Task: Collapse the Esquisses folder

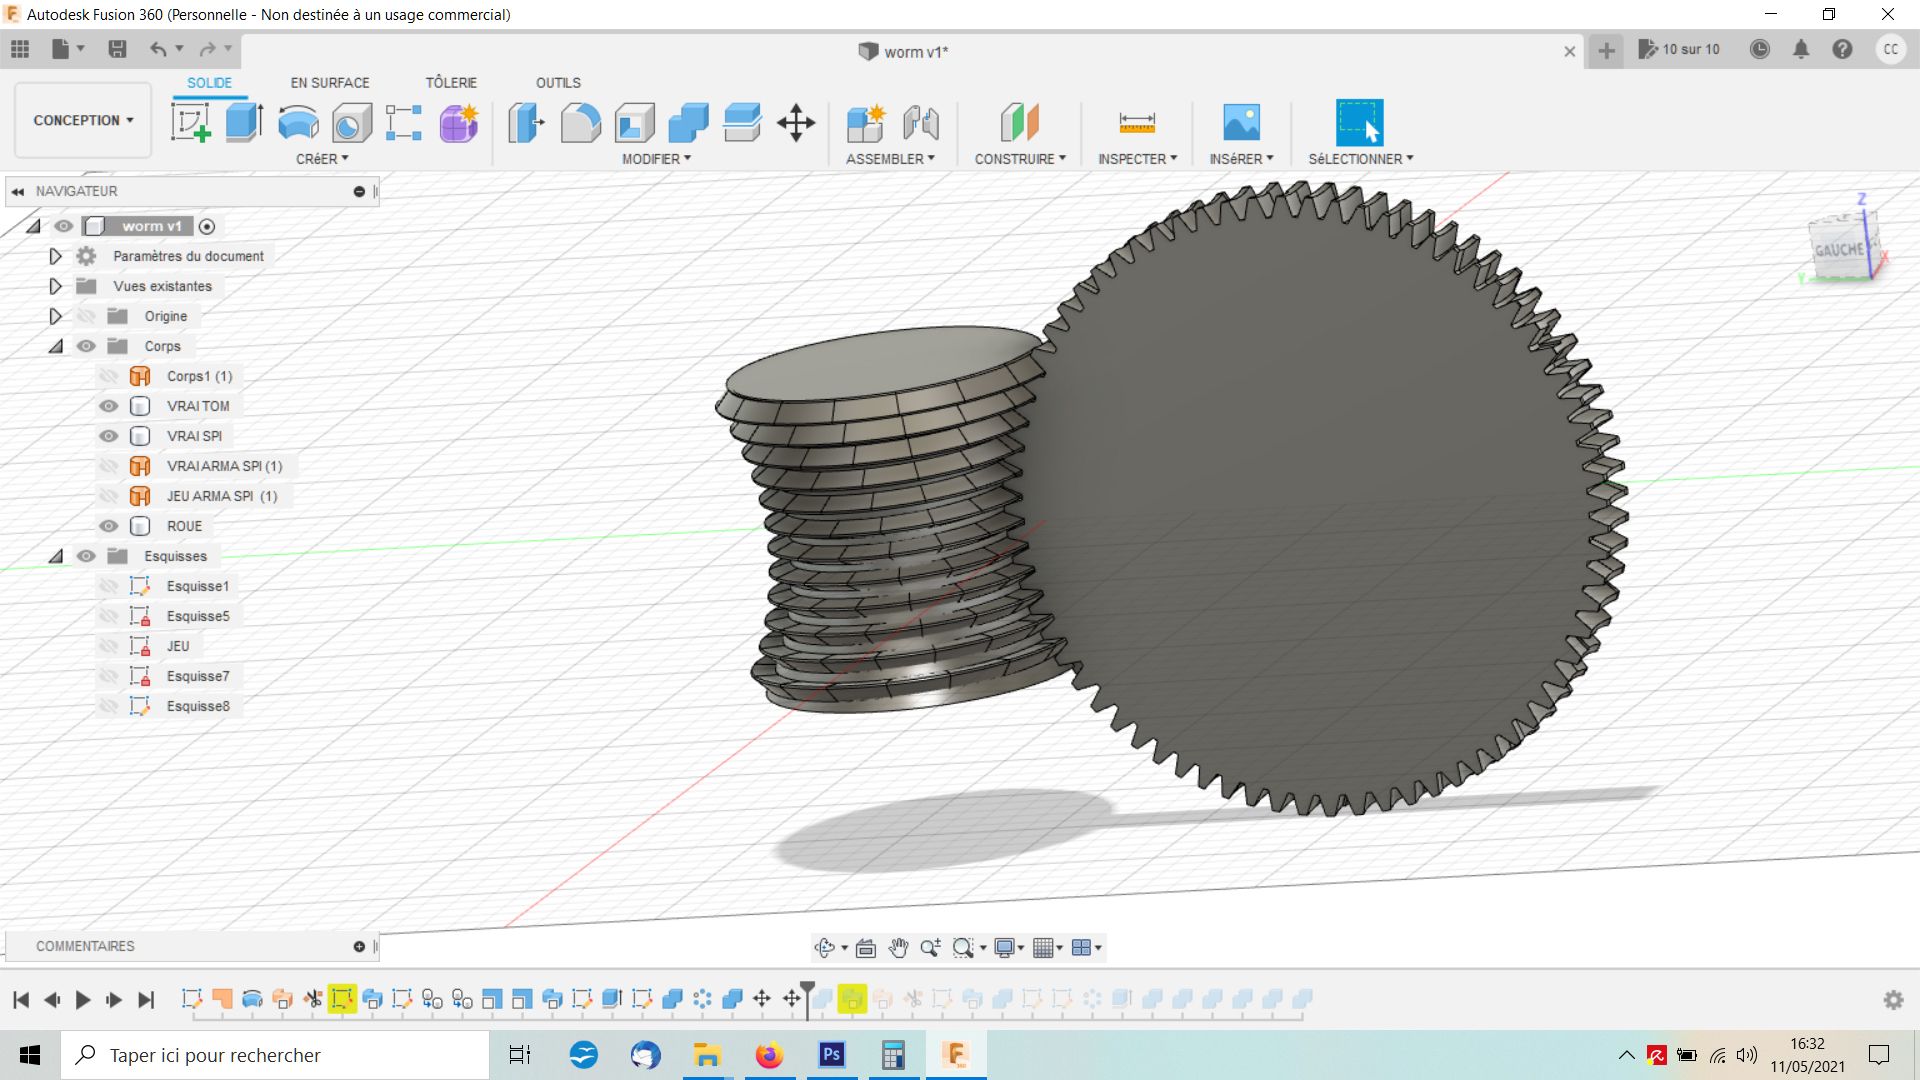Action: 55,556
